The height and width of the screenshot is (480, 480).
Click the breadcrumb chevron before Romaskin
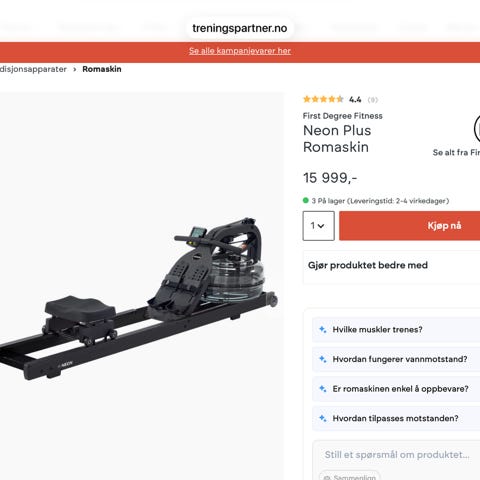pos(75,69)
